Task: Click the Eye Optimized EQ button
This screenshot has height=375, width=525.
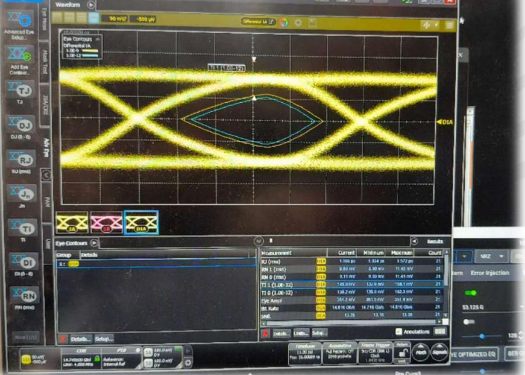Action: [474, 354]
